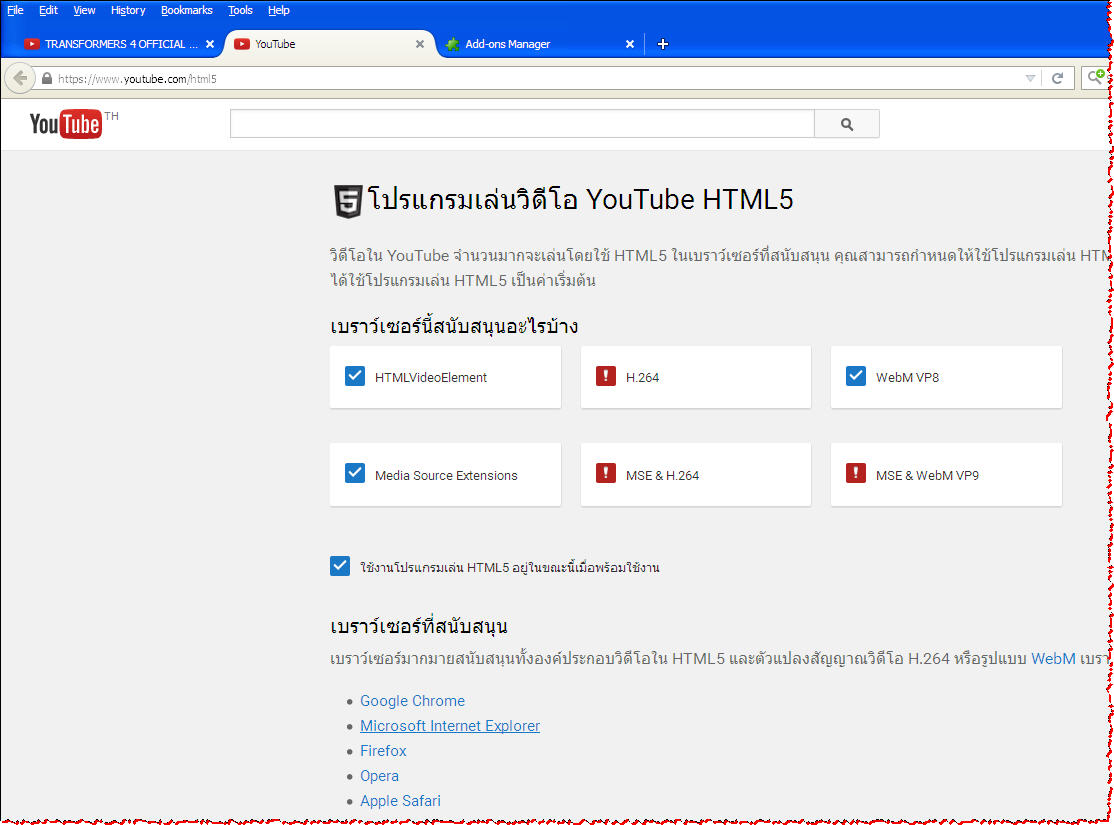Open the Help menu
Viewport: 1114px width, 825px height.
(x=278, y=10)
